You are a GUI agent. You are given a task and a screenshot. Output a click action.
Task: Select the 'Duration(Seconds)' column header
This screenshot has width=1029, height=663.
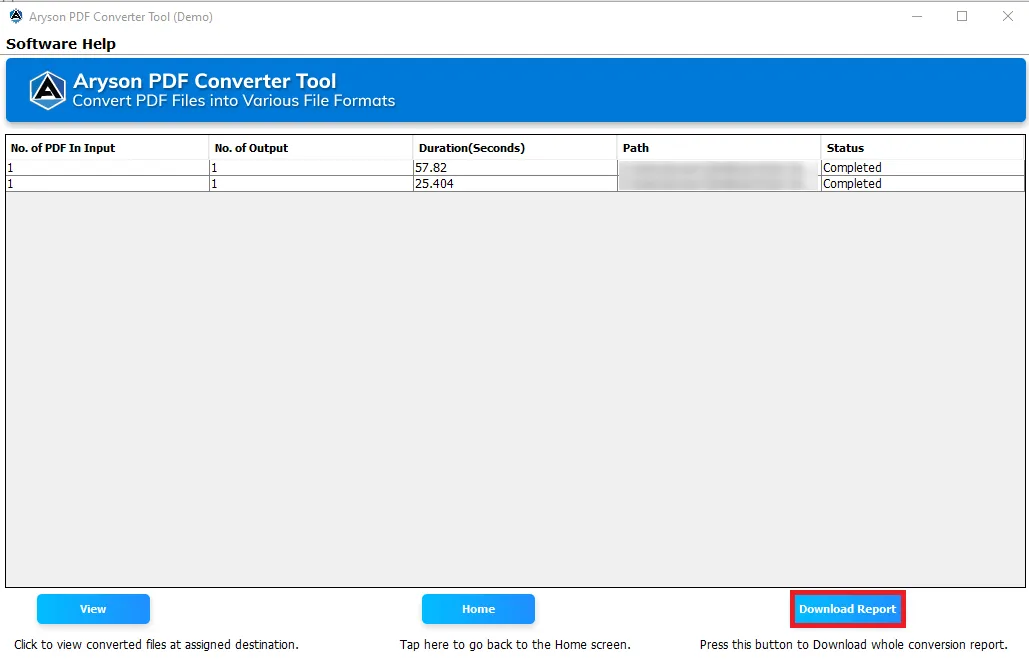pos(514,148)
